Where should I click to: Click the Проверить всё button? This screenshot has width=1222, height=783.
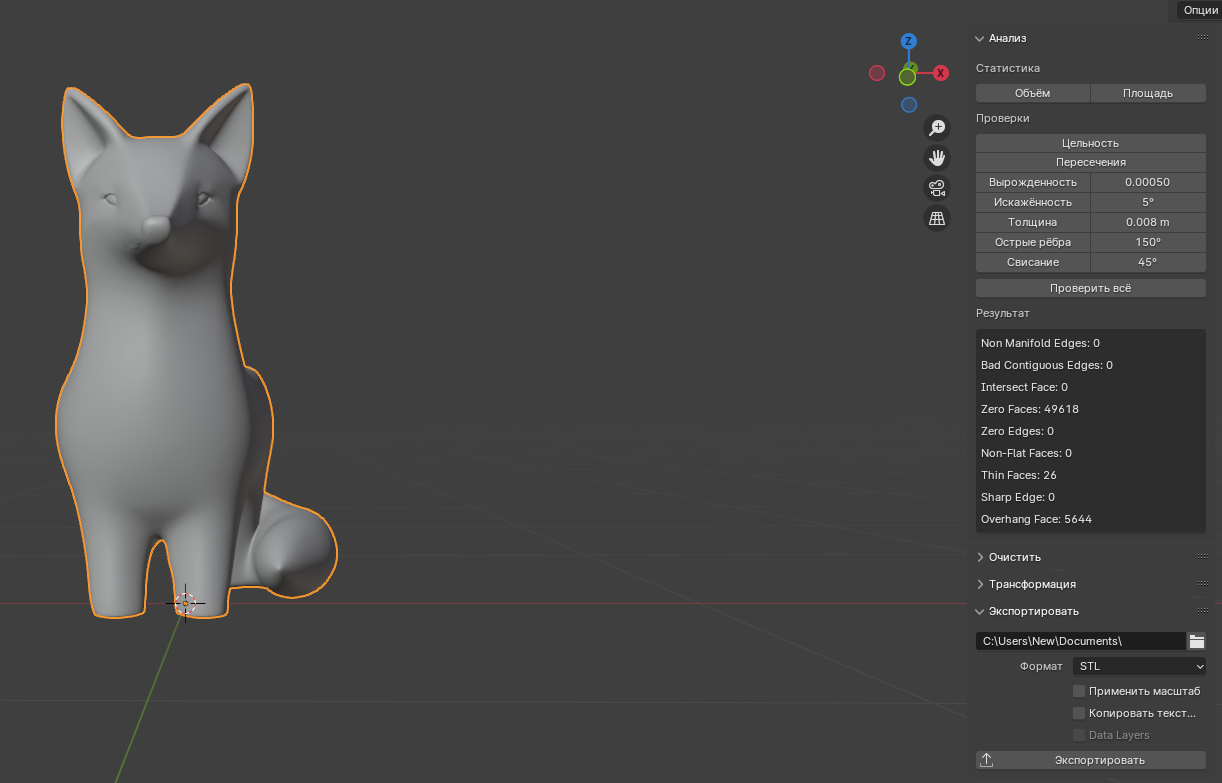tap(1090, 288)
